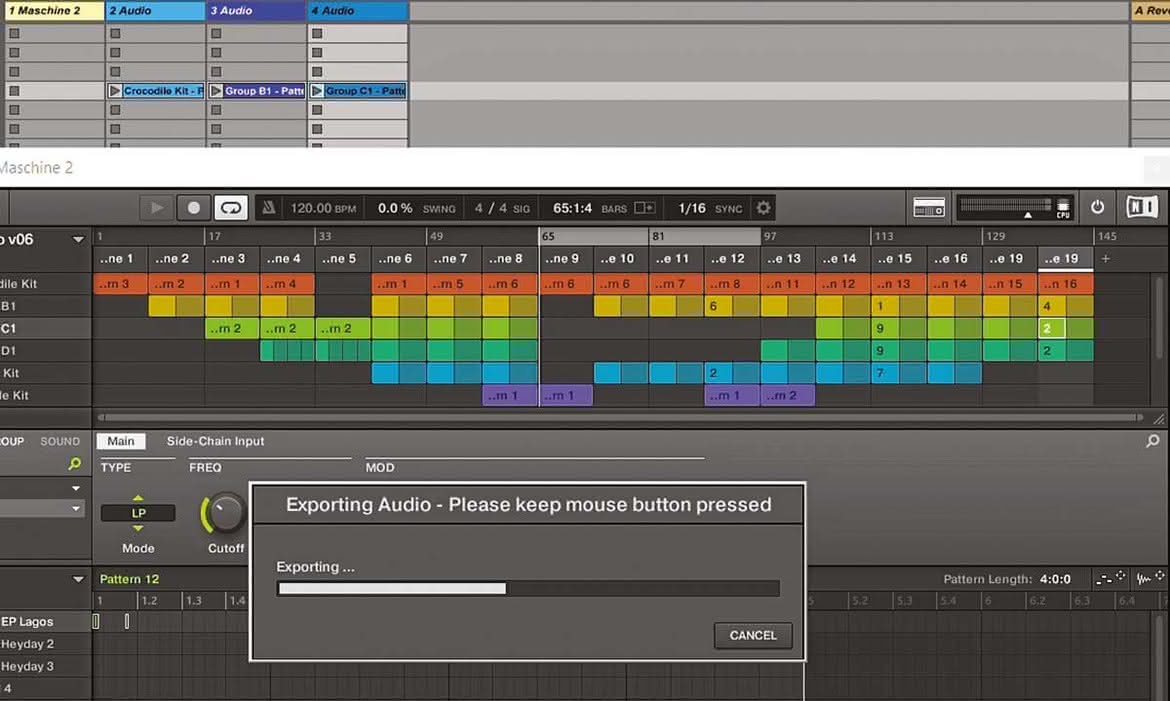Select the 1 Maschine 2 track header
The image size is (1170, 701).
(x=54, y=10)
